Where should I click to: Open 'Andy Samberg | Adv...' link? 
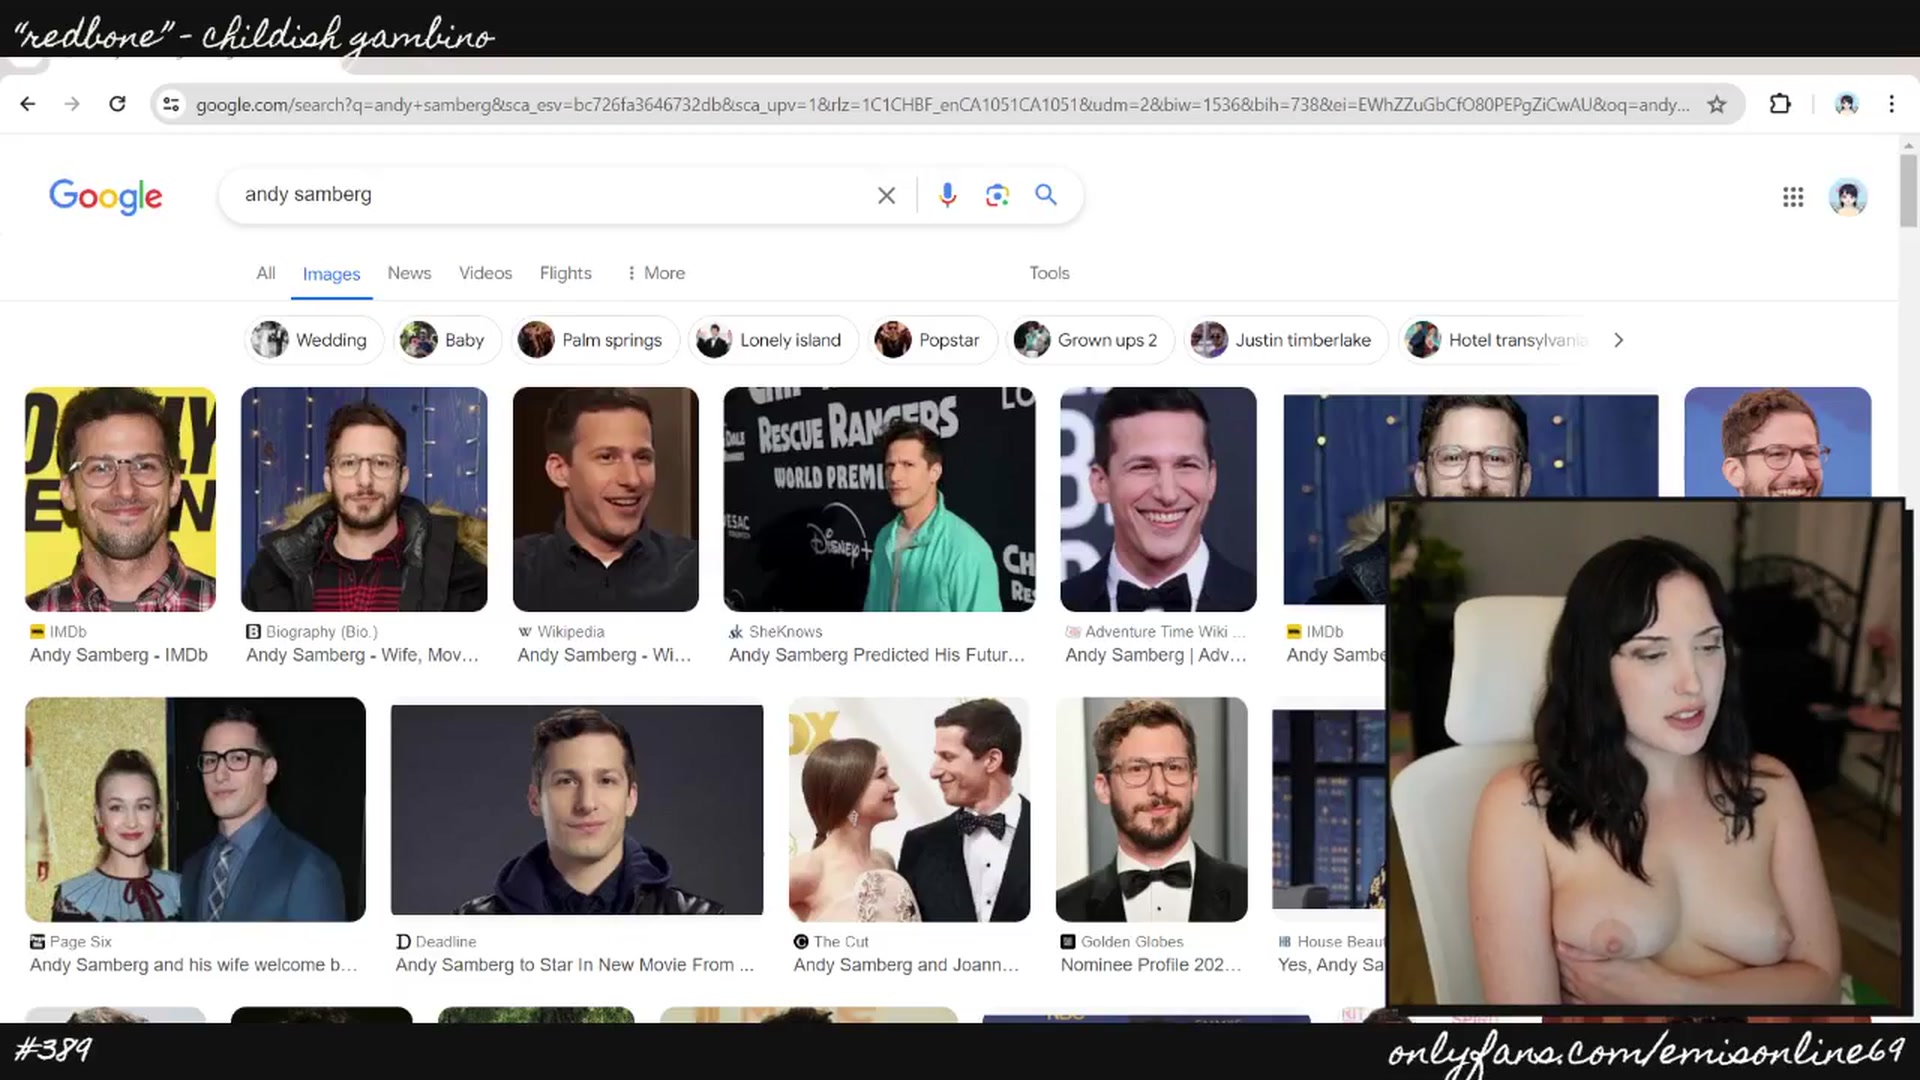(1156, 655)
